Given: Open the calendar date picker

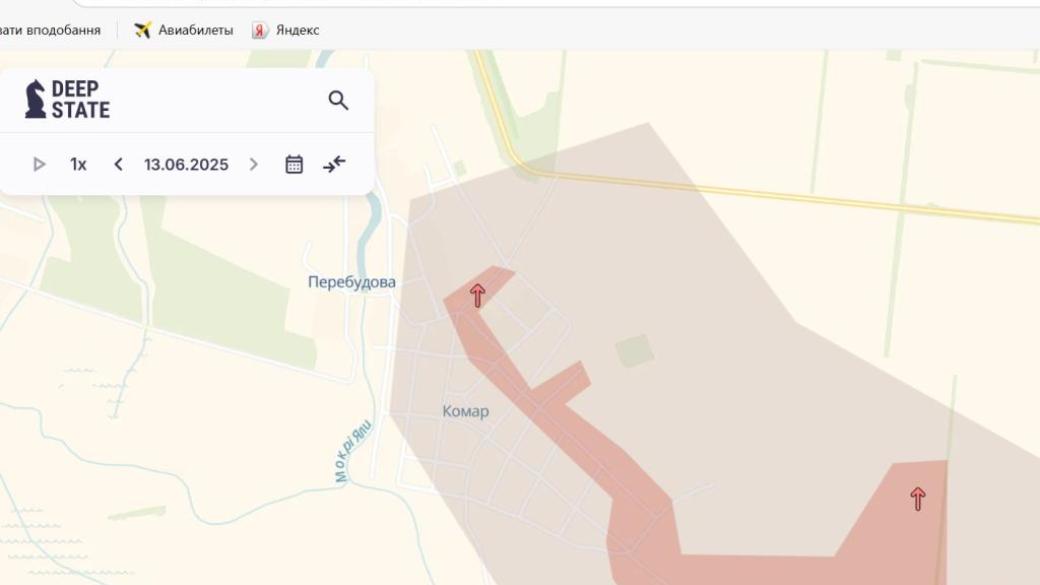Looking at the screenshot, I should 294,164.
